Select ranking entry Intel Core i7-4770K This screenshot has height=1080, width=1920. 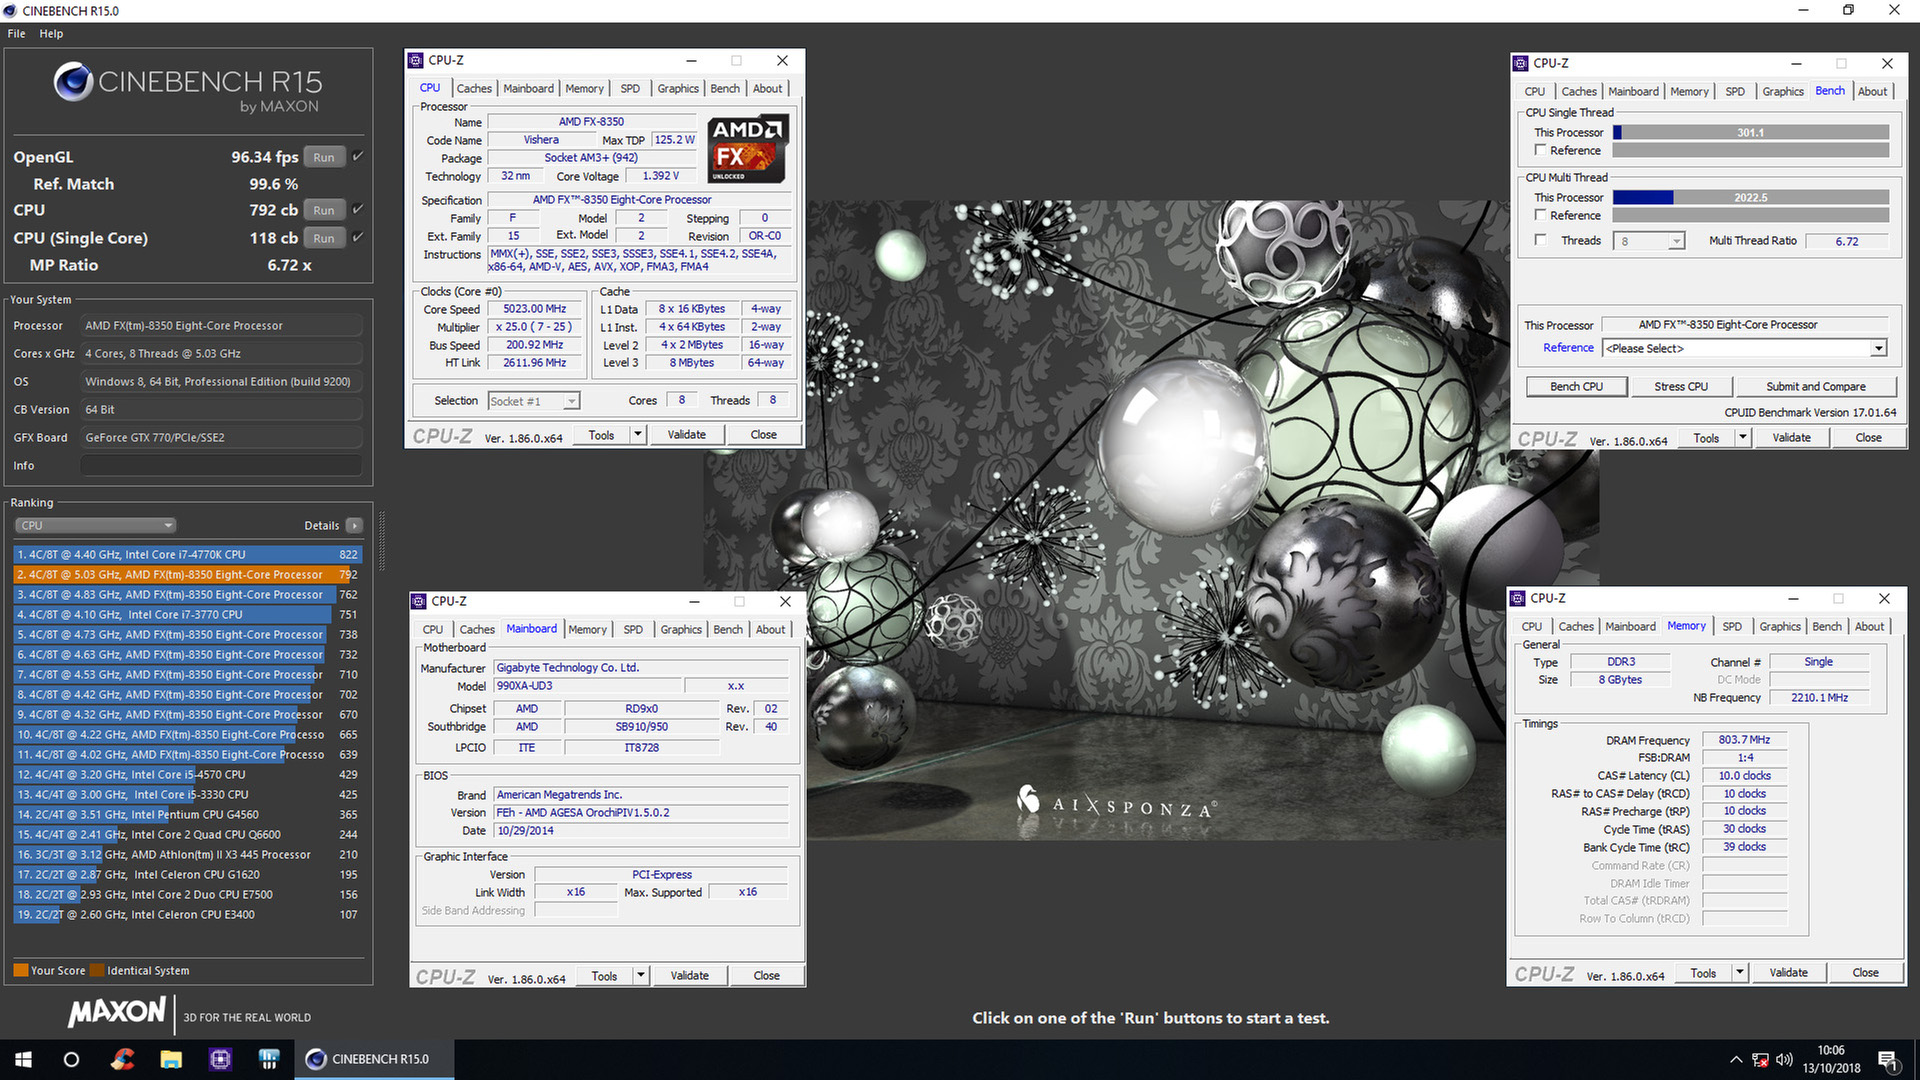pyautogui.click(x=187, y=554)
